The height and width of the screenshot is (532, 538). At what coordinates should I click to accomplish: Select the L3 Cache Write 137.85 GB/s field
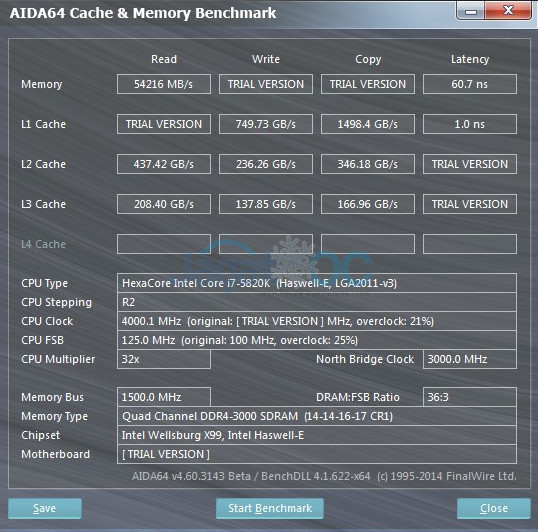(x=266, y=204)
